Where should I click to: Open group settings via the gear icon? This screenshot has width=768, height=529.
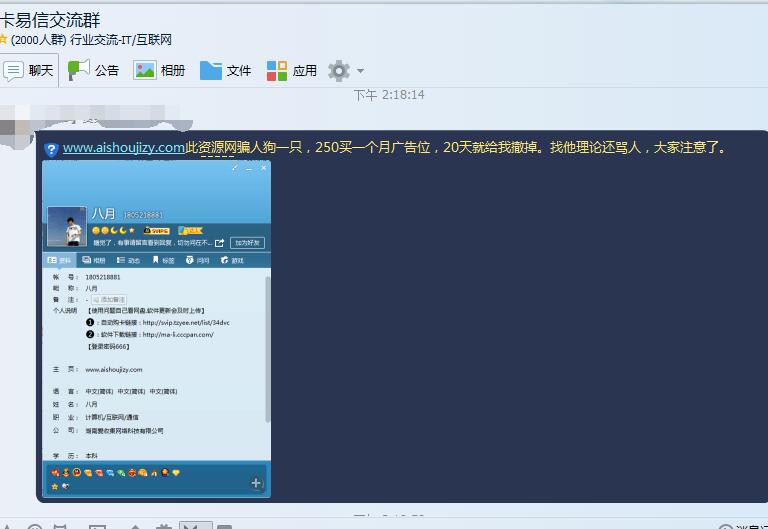coord(339,70)
